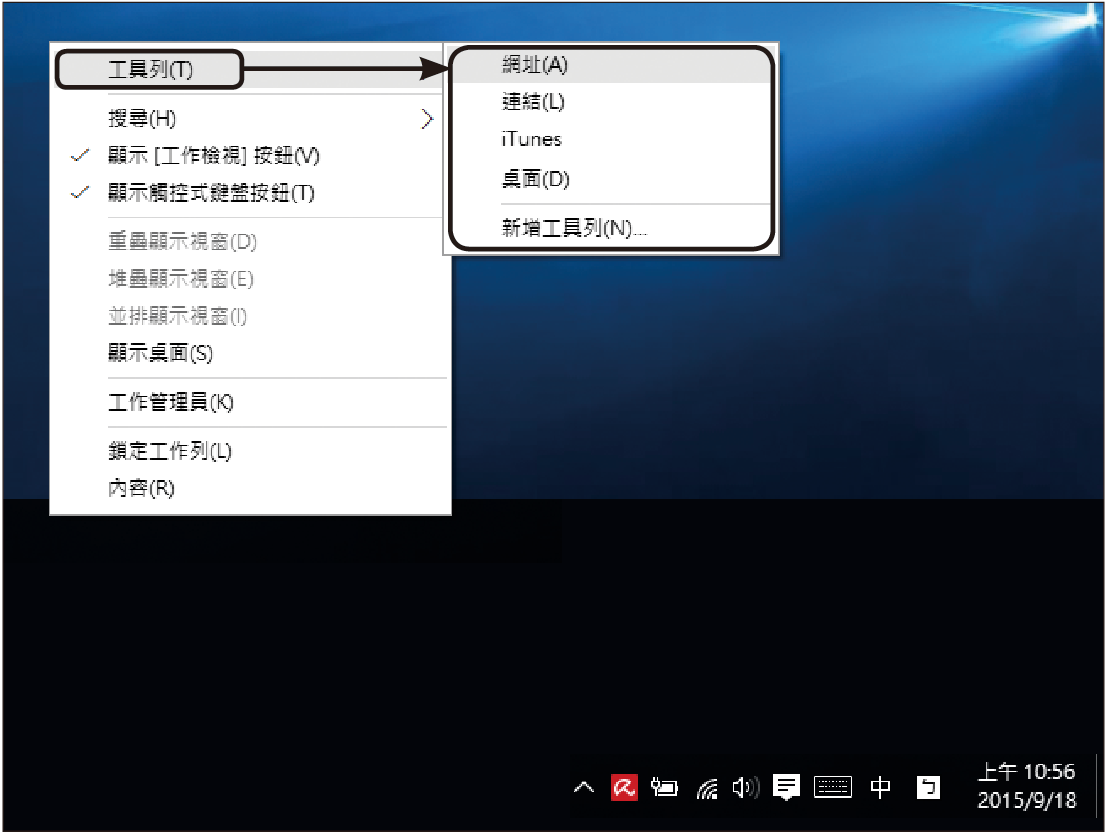Enable the 連結(L) toolbar
The image size is (1108, 835).
(611, 102)
